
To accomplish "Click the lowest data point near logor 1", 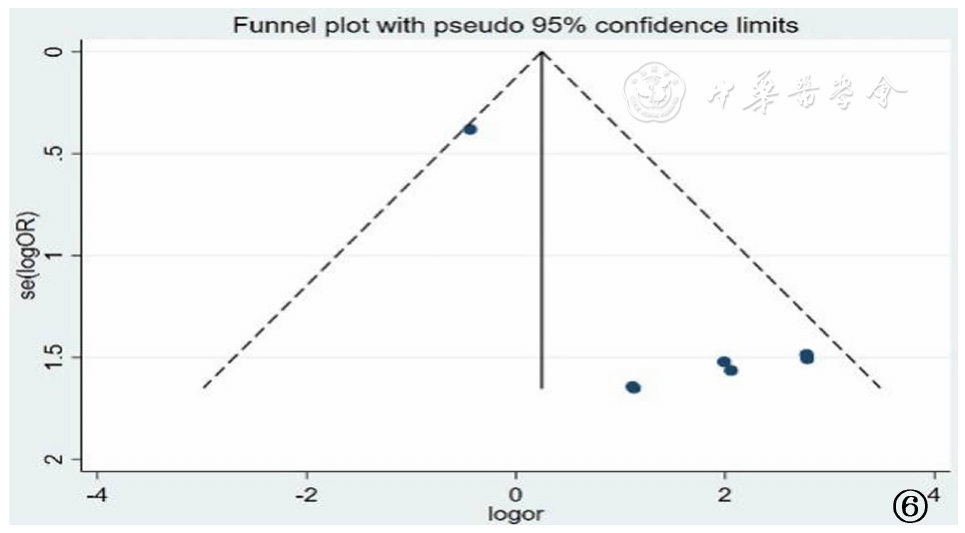I will tap(633, 387).
